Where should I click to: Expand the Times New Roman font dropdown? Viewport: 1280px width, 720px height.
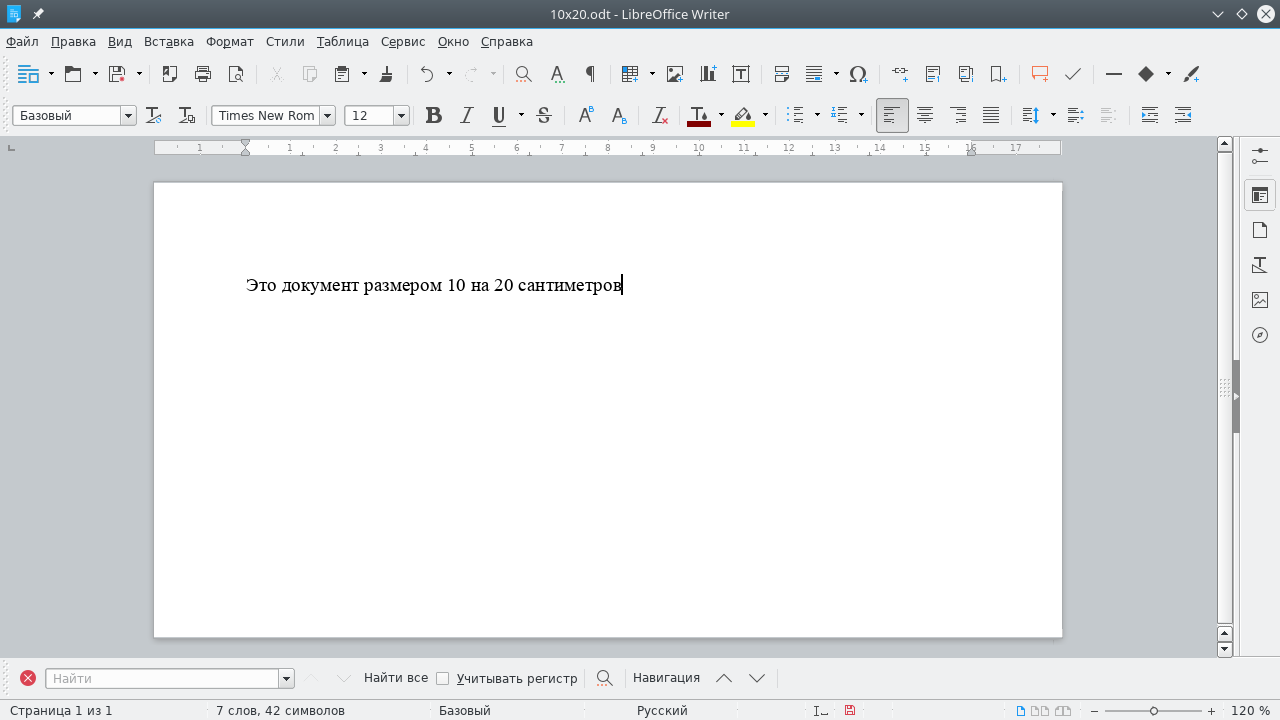pyautogui.click(x=327, y=116)
